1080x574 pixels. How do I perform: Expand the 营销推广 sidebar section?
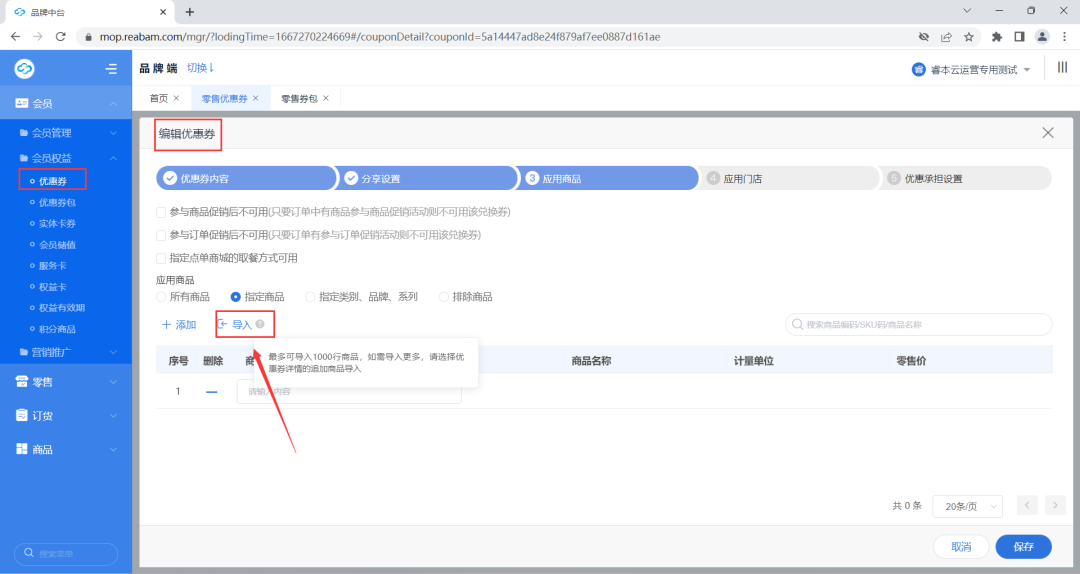pyautogui.click(x=66, y=352)
